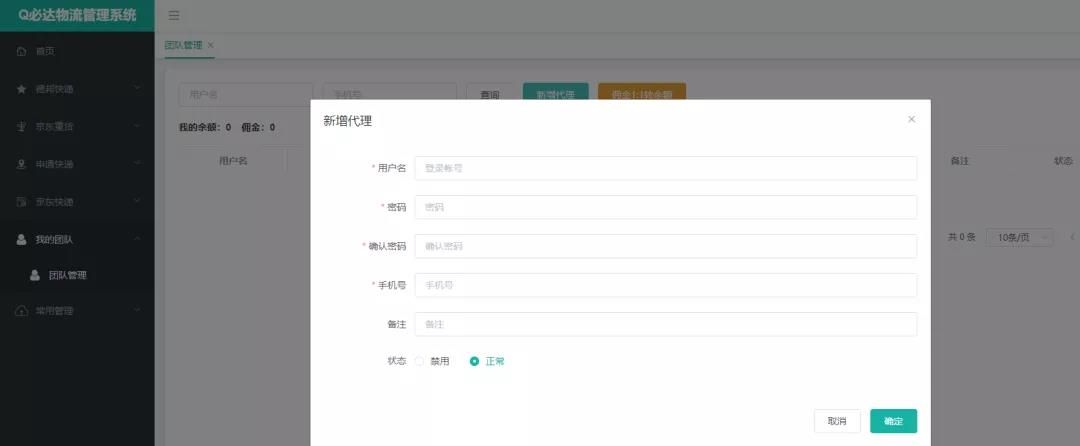Click the 用户名 login account field
The height and width of the screenshot is (446, 1080).
tap(665, 168)
